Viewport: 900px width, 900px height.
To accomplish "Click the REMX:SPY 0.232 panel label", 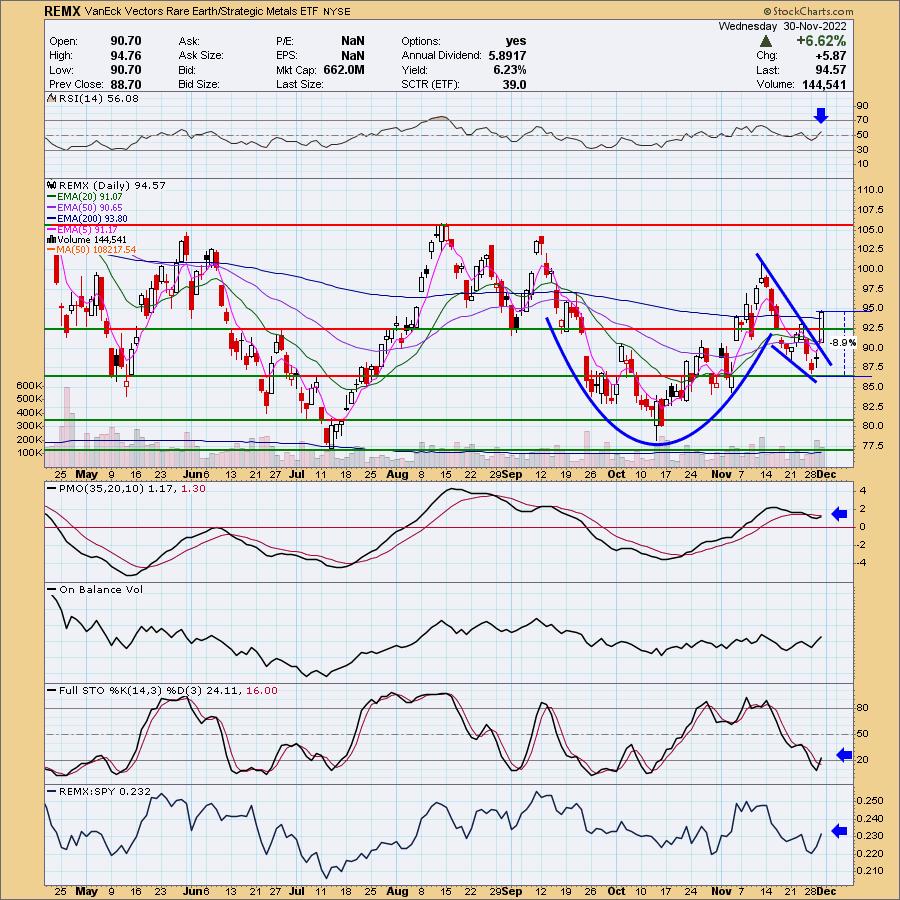I will point(105,792).
